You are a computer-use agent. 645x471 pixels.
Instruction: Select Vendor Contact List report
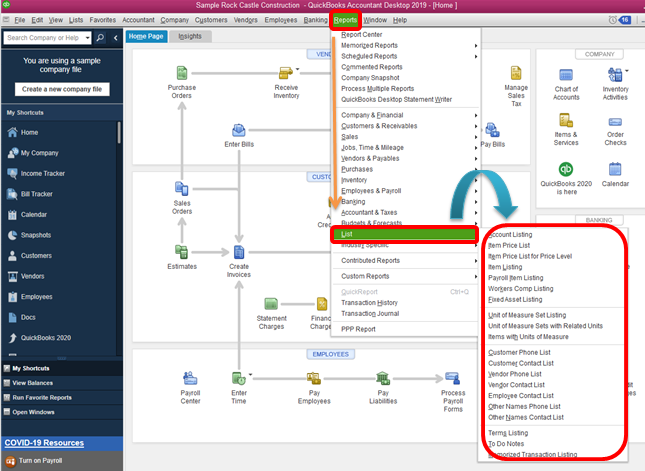click(x=516, y=385)
